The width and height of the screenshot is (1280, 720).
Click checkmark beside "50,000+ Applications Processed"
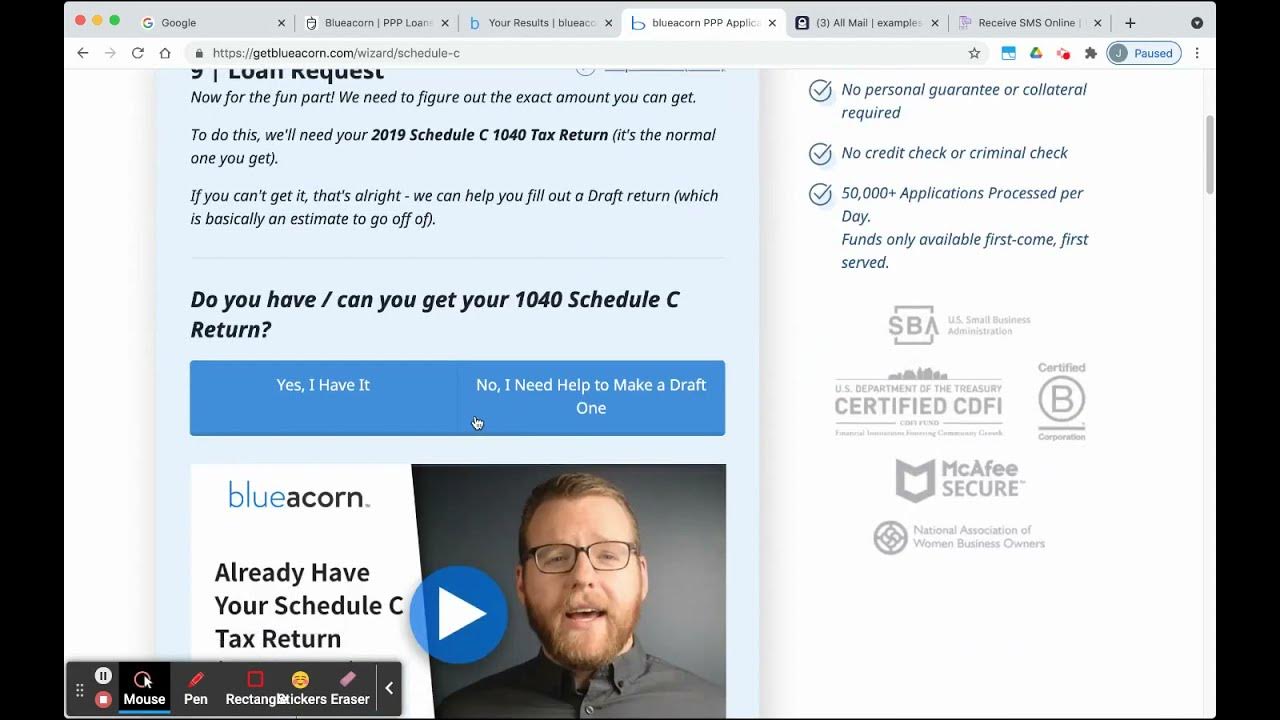820,194
